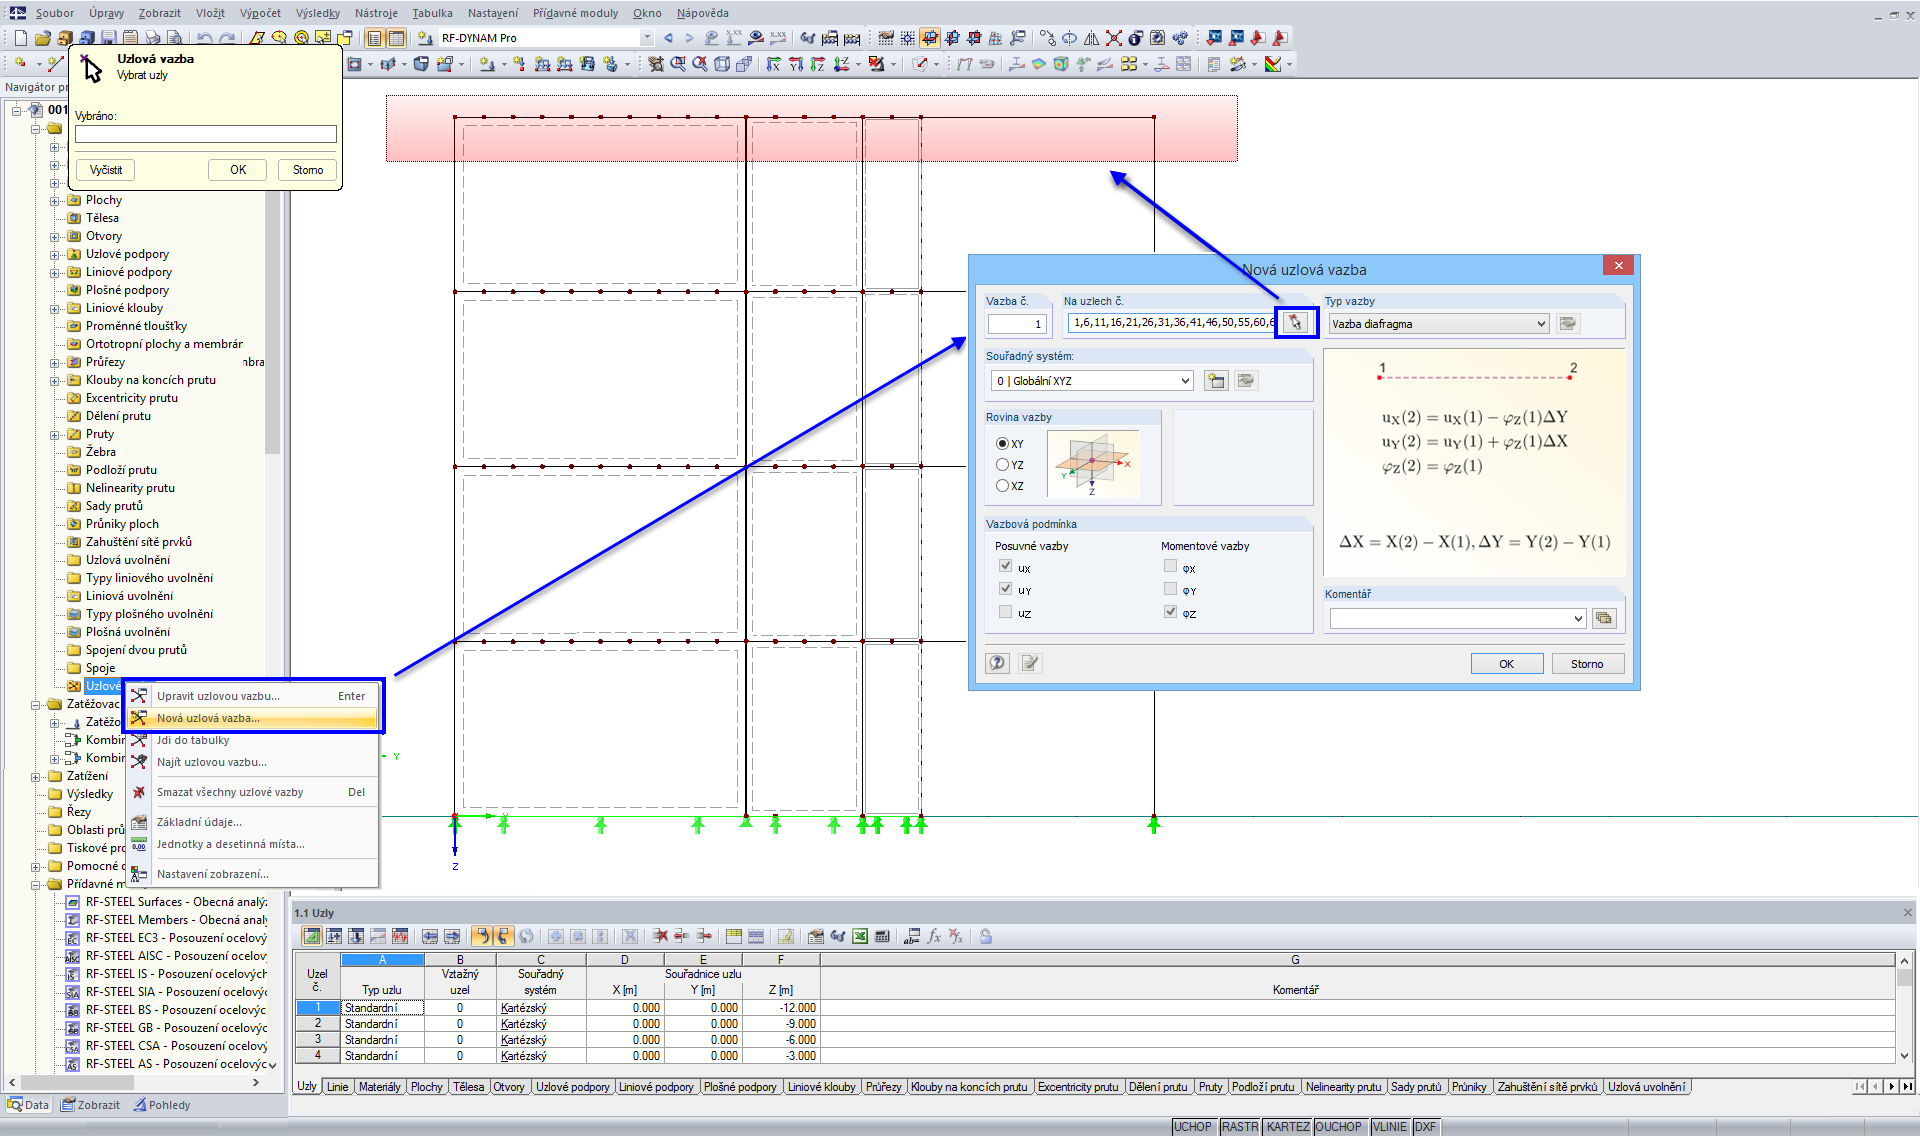
Task: Open the Typ vazby dropdown
Action: 1540,324
